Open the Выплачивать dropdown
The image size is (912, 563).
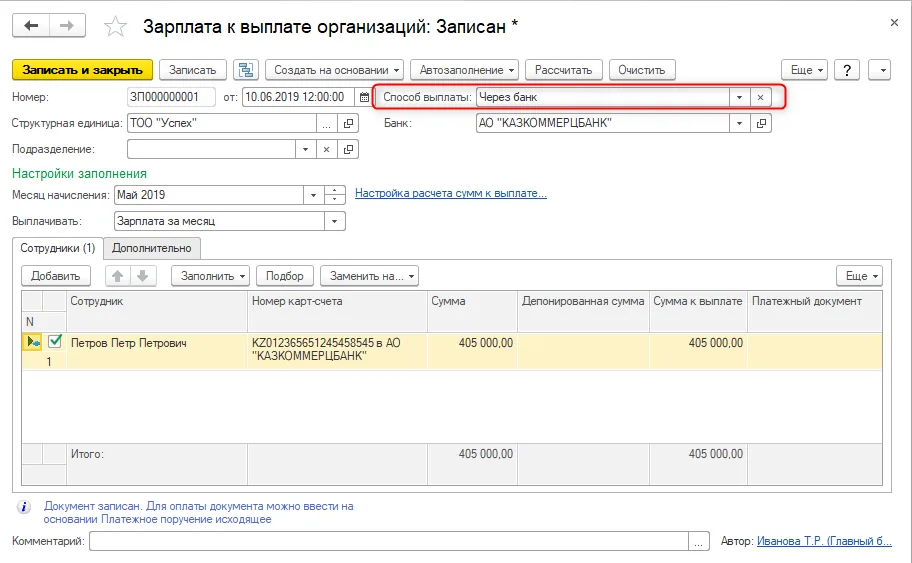[x=334, y=221]
